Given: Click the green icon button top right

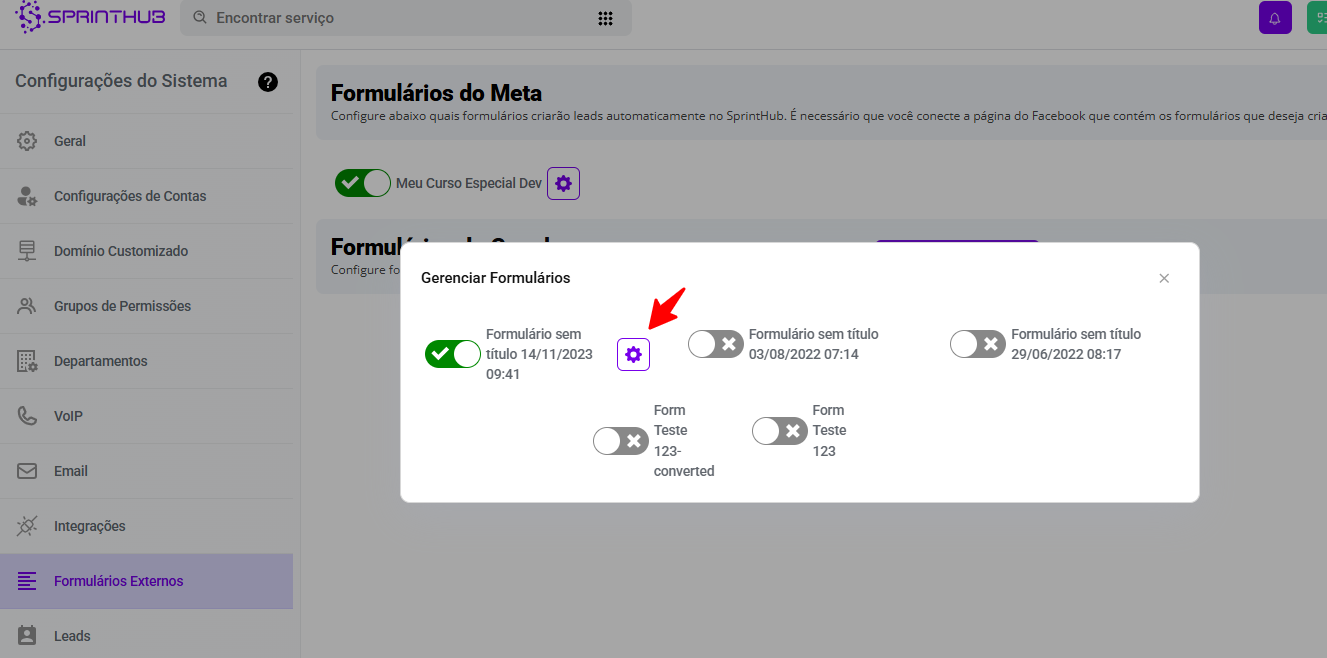Looking at the screenshot, I should (1317, 18).
